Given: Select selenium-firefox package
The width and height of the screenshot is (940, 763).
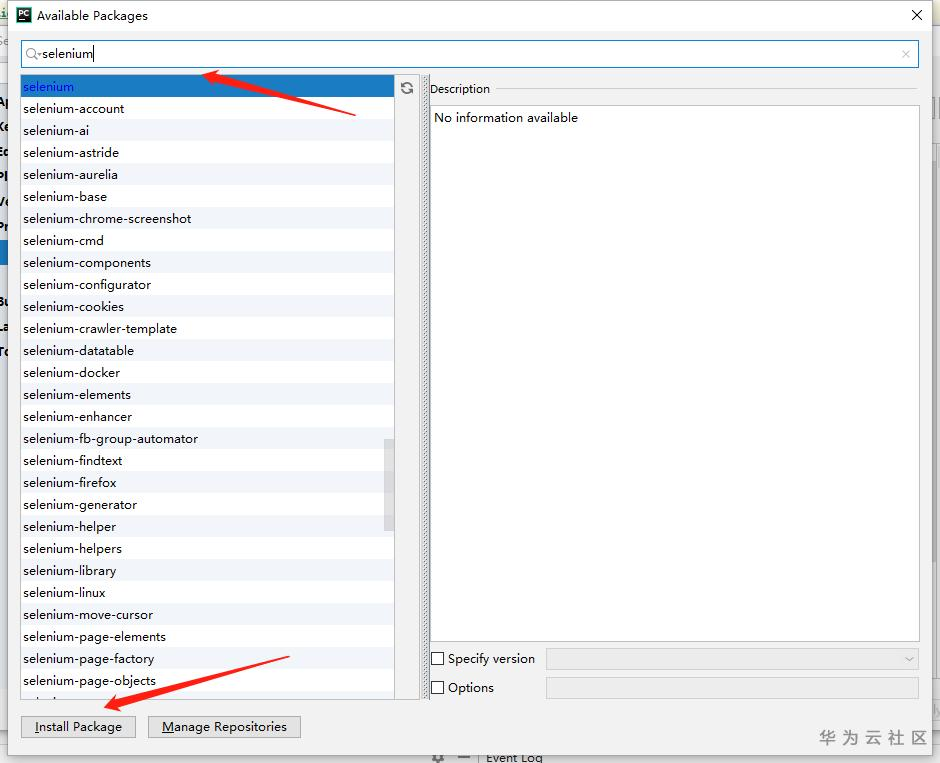Looking at the screenshot, I should click(207, 482).
